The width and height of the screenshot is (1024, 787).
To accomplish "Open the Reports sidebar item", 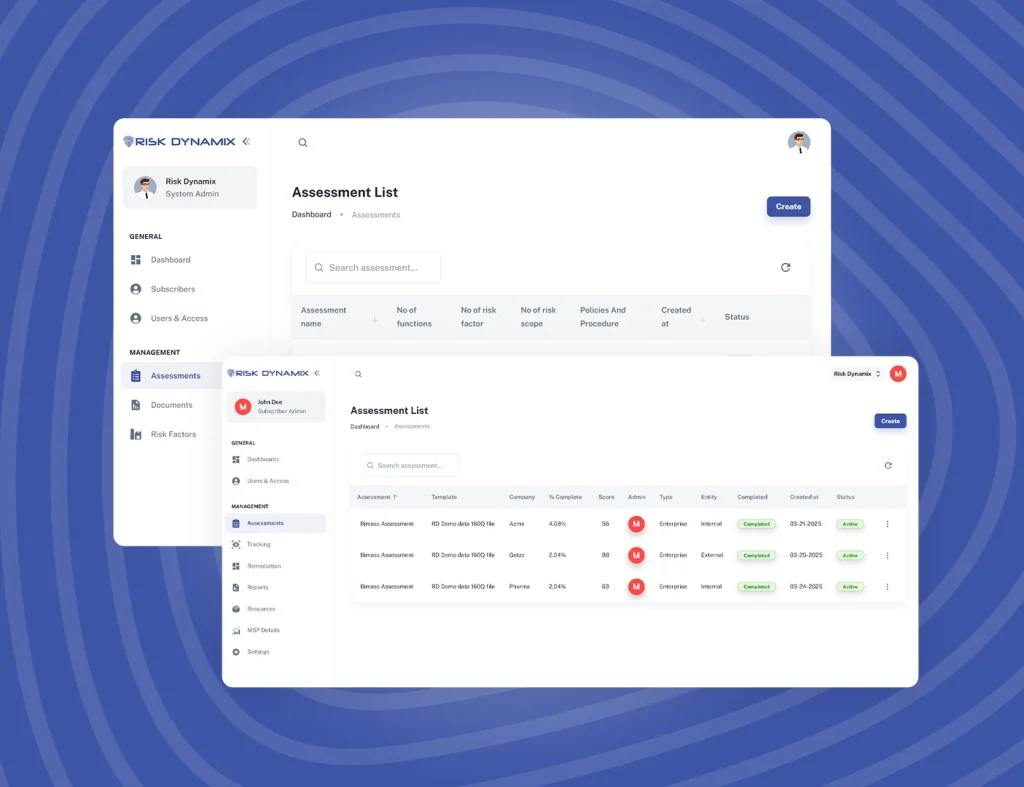I will [257, 588].
